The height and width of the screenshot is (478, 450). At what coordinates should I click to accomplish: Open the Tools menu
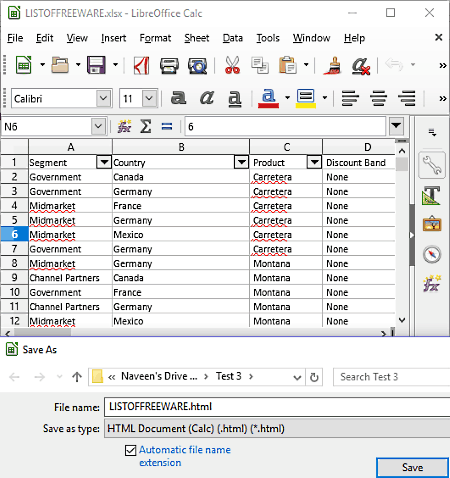tap(268, 38)
